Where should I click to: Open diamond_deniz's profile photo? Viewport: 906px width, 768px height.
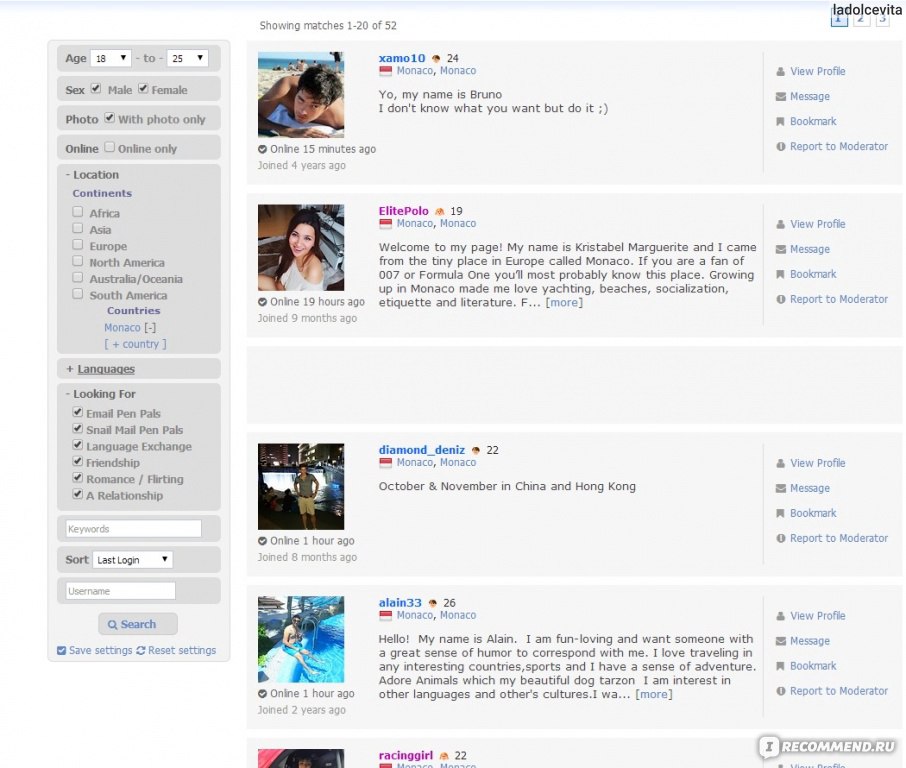pos(301,487)
